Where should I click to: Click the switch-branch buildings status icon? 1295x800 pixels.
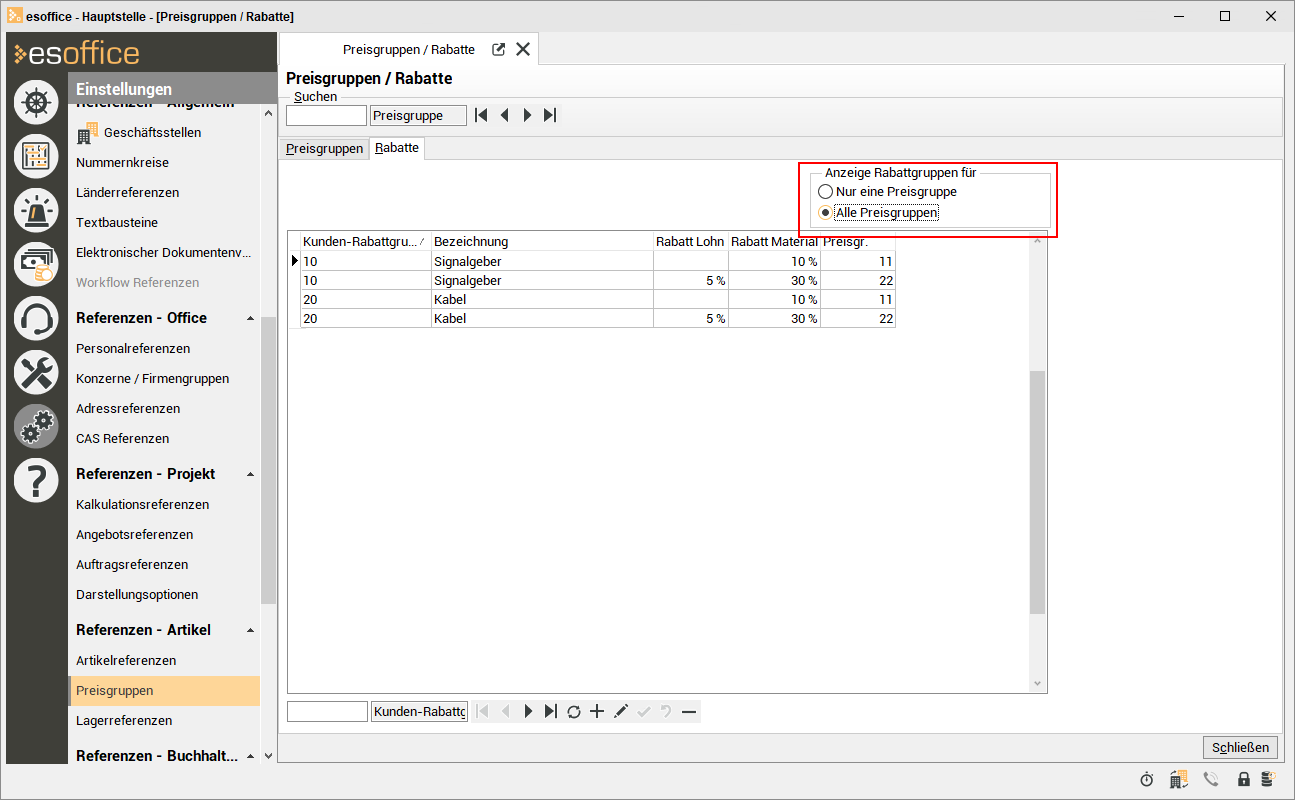click(x=1178, y=779)
